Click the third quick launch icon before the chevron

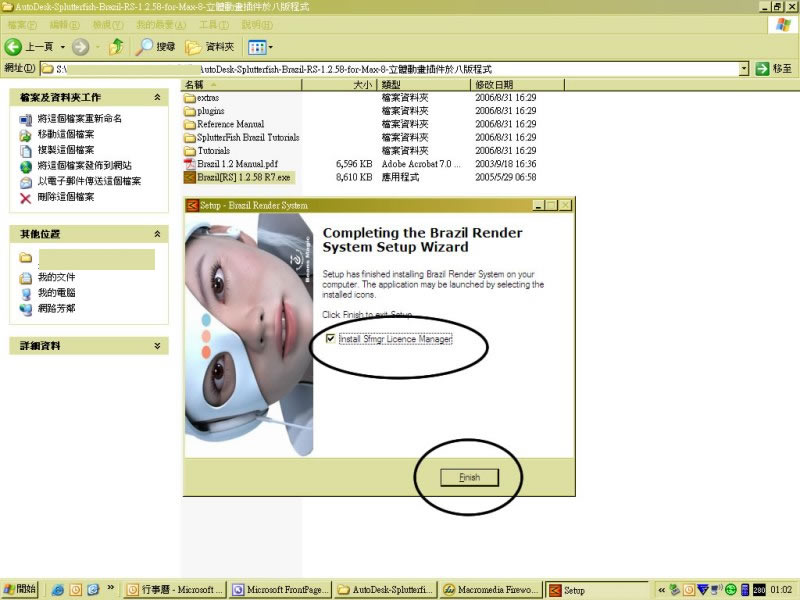click(93, 590)
